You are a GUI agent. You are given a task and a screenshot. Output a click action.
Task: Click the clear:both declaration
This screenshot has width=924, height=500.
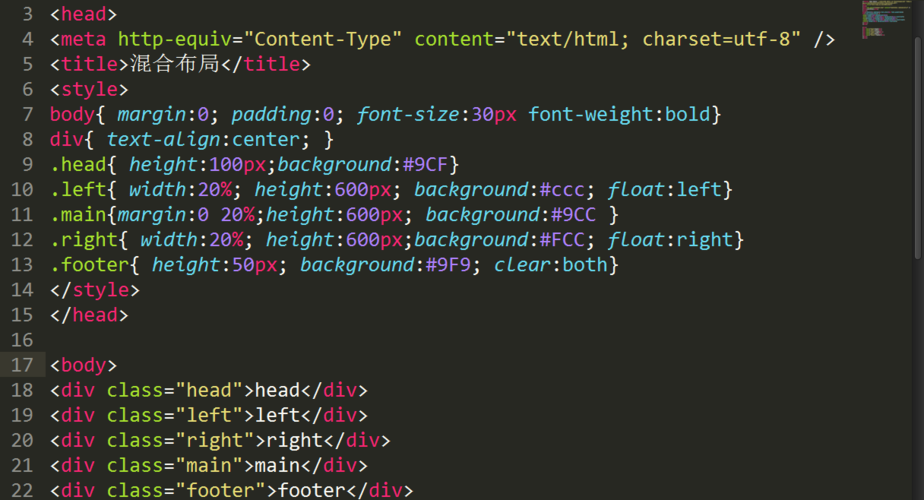pyautogui.click(x=551, y=264)
